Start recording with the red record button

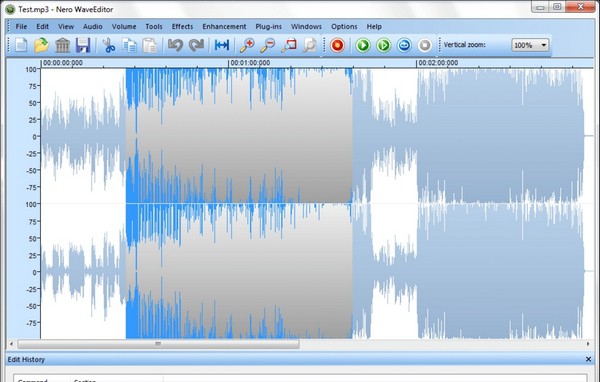click(337, 45)
